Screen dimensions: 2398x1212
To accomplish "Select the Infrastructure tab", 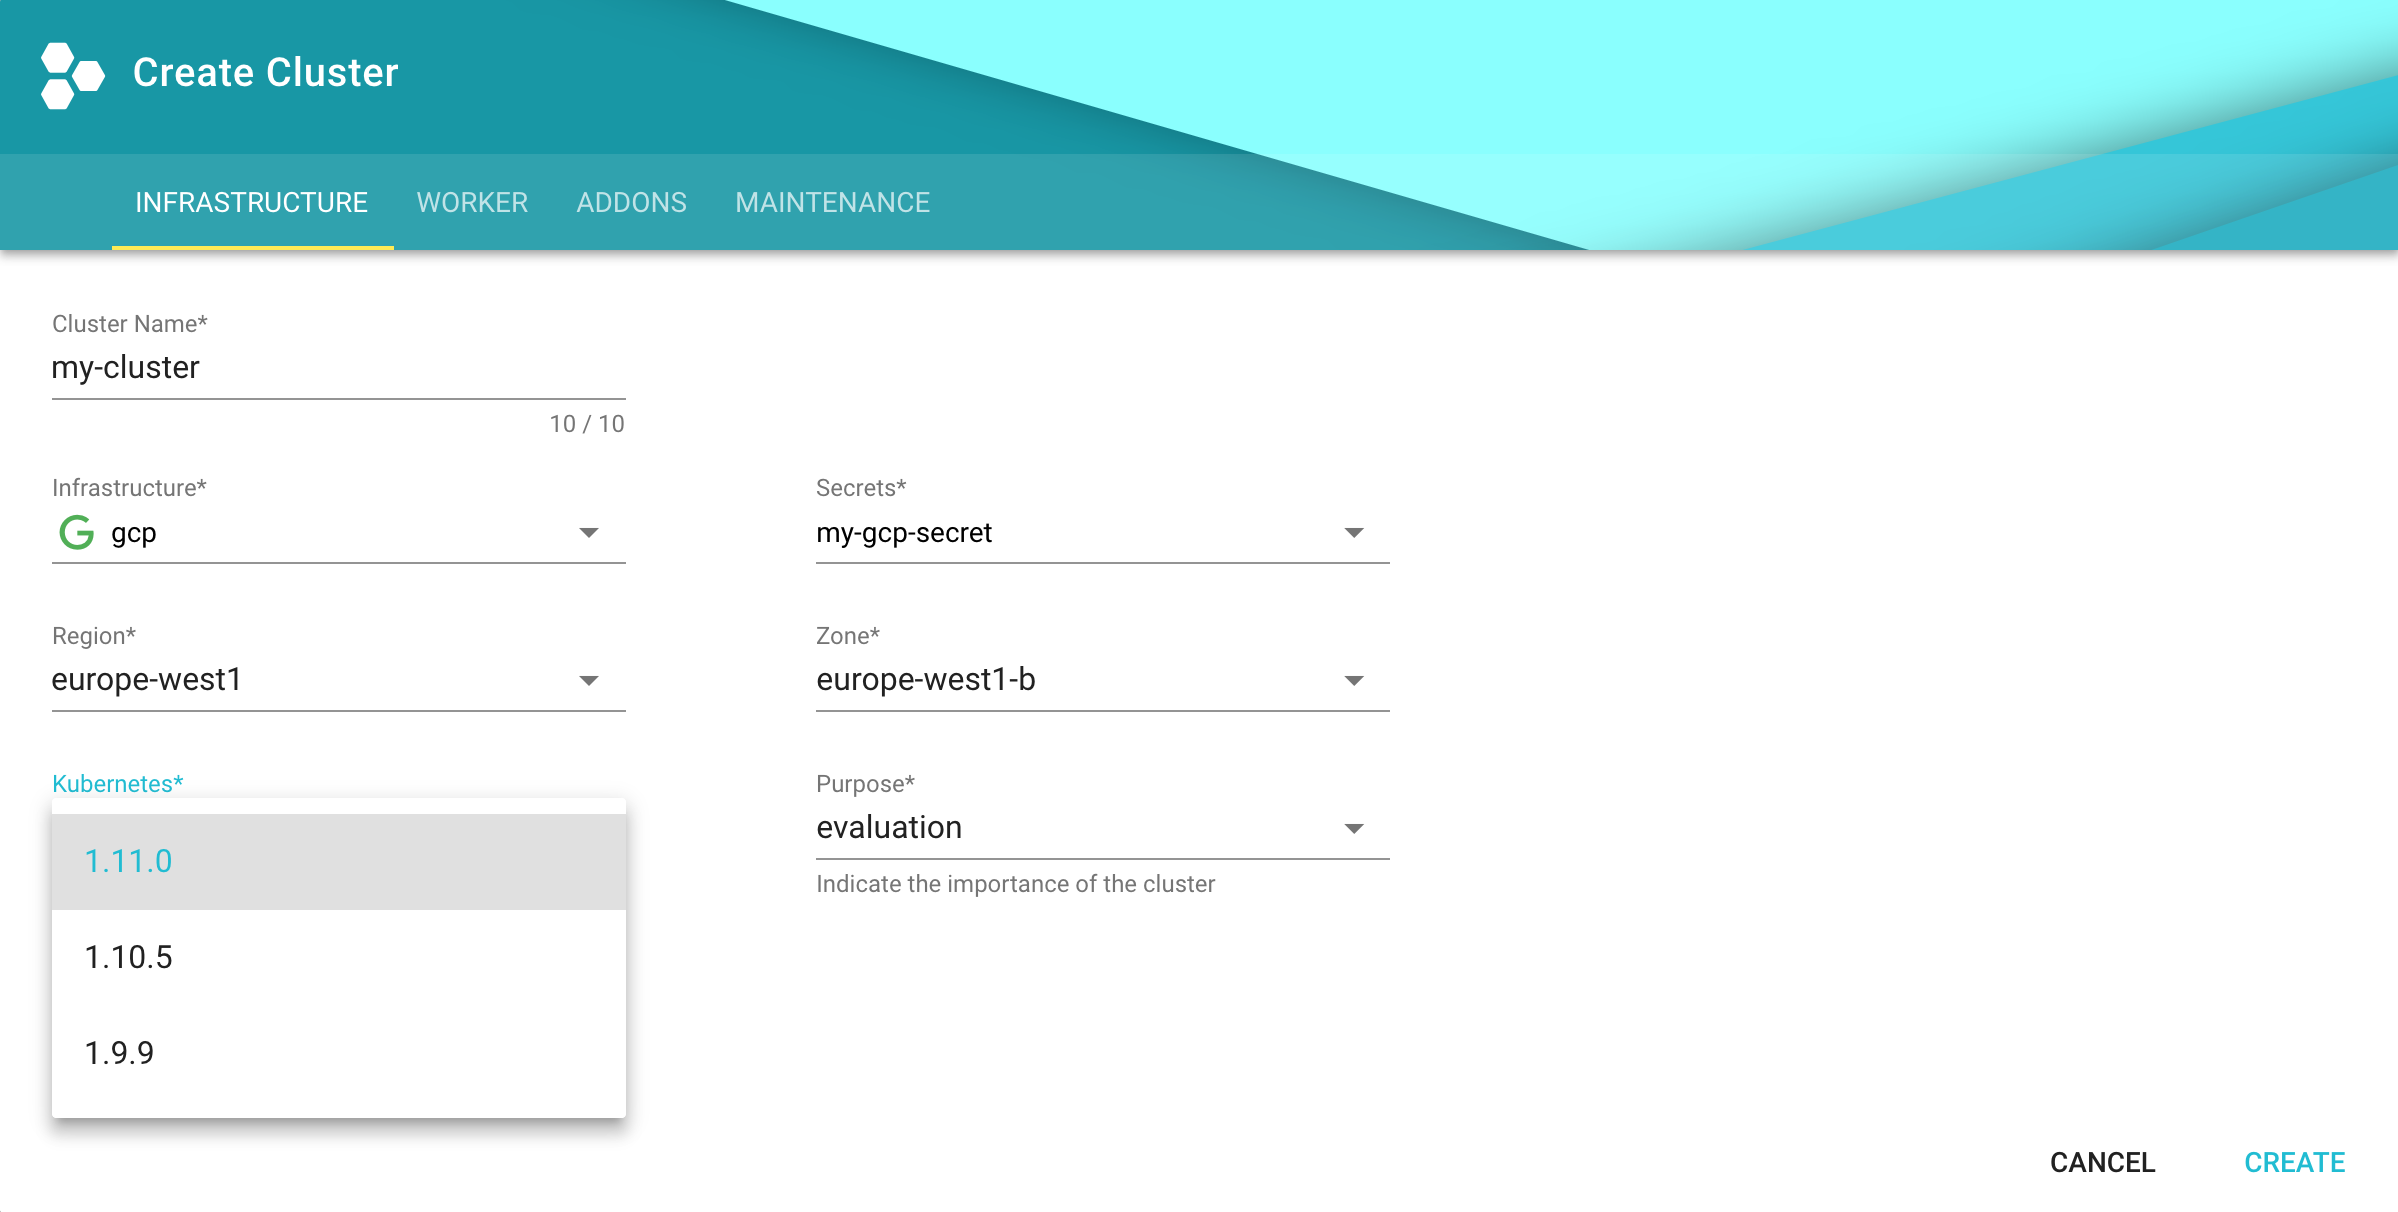I will tap(252, 203).
